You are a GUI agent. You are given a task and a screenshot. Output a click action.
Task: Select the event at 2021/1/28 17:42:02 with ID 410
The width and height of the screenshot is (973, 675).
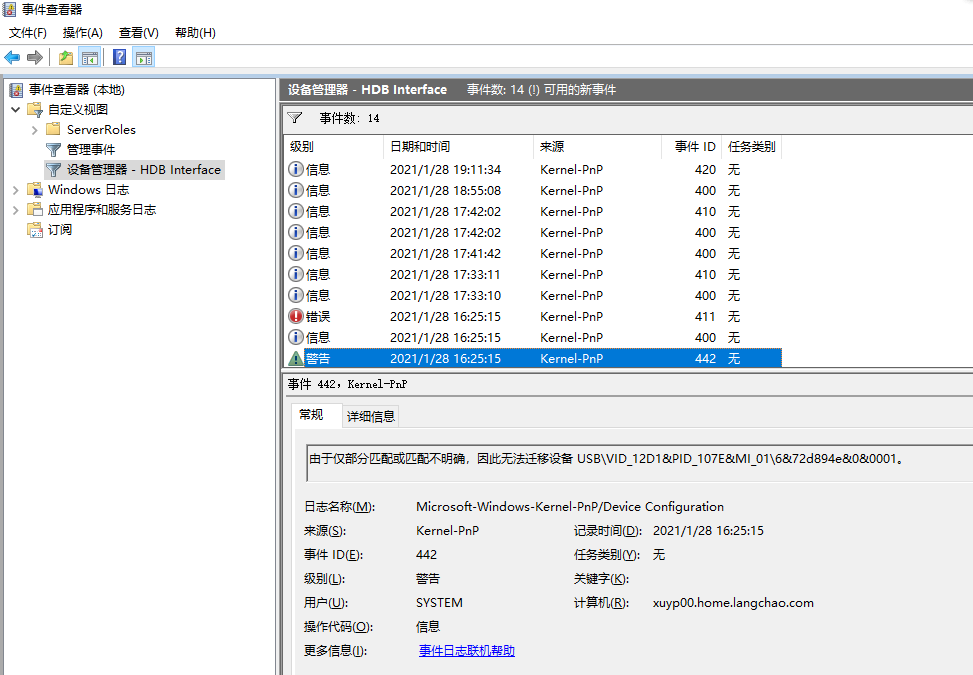(533, 212)
